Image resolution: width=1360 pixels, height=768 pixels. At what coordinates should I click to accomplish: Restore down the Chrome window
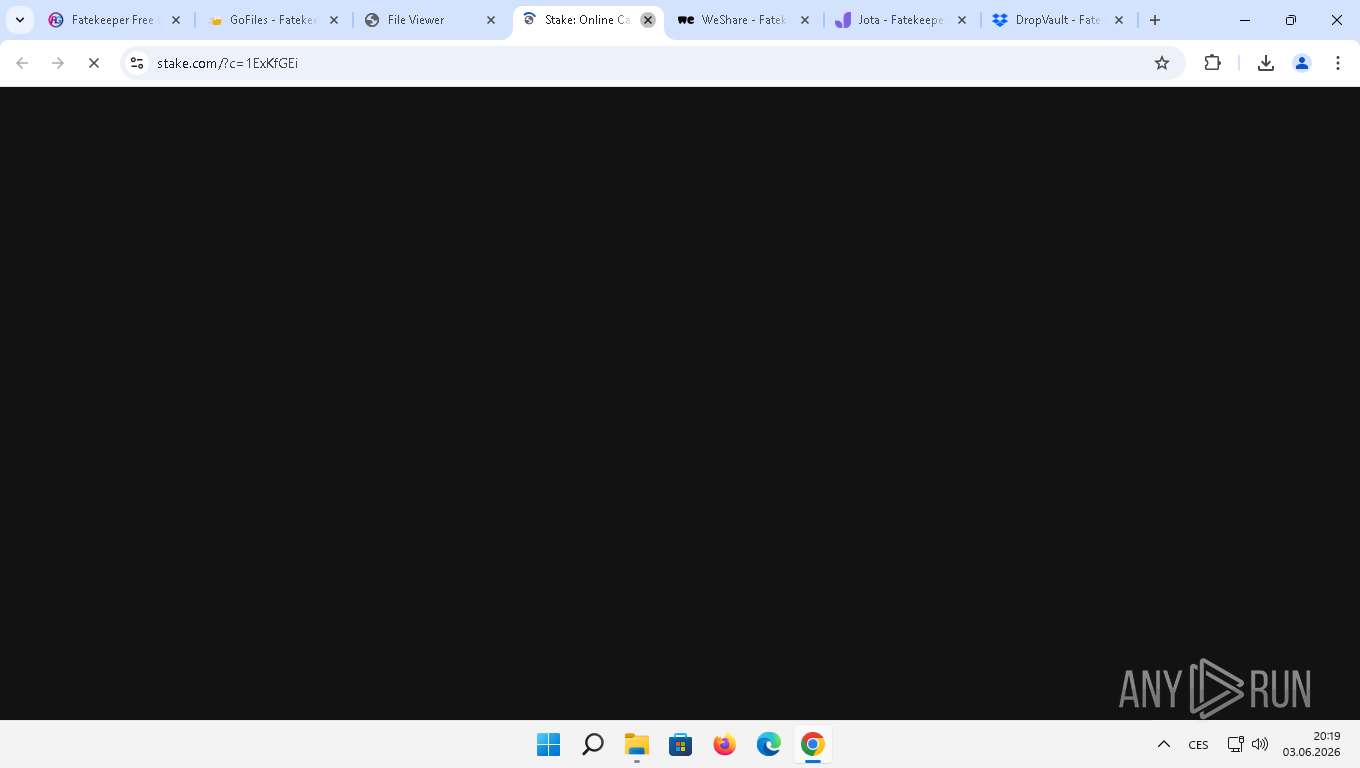pos(1291,20)
